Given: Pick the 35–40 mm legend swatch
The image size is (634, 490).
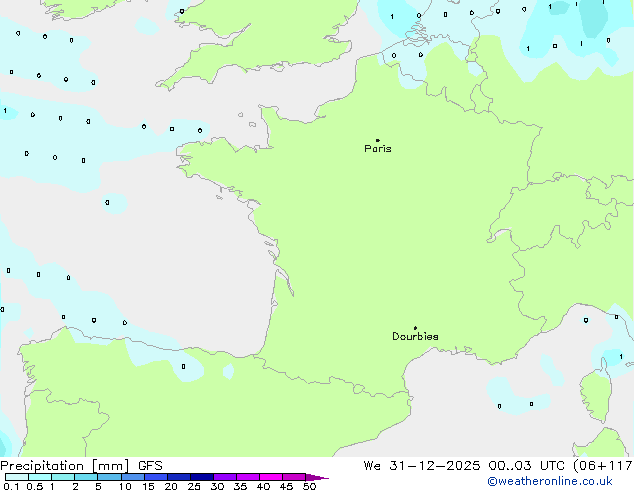Looking at the screenshot, I should pyautogui.click(x=247, y=477).
